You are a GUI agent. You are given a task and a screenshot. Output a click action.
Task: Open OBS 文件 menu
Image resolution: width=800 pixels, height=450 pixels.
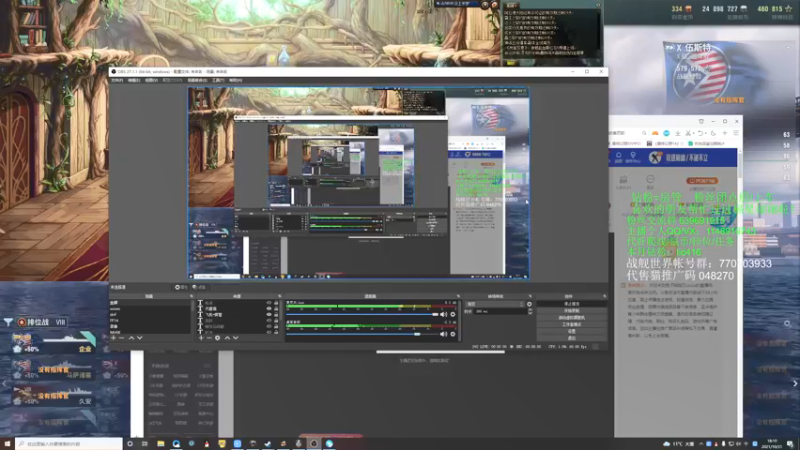pos(117,80)
